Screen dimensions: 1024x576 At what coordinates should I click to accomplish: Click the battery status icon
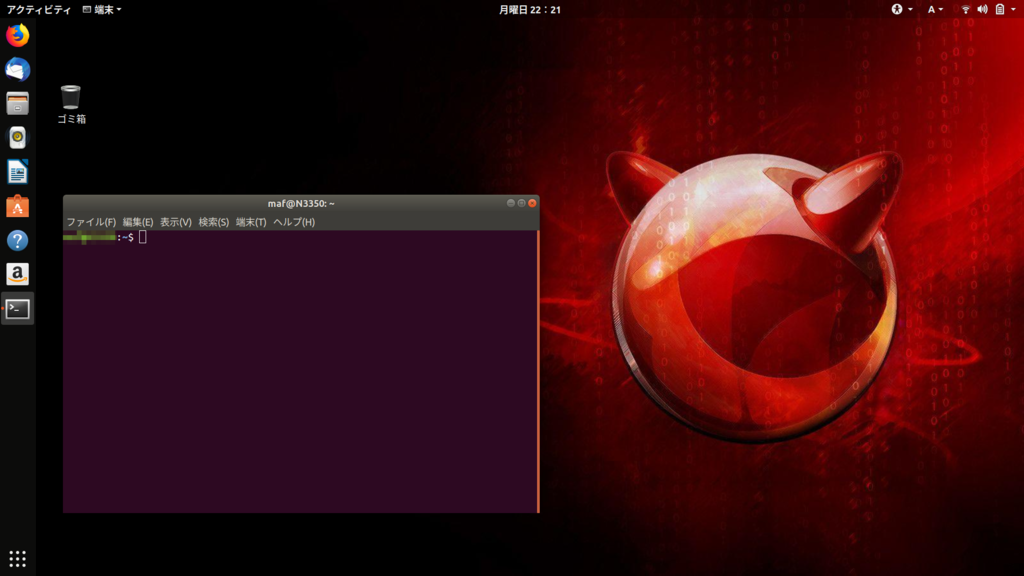[1000, 9]
